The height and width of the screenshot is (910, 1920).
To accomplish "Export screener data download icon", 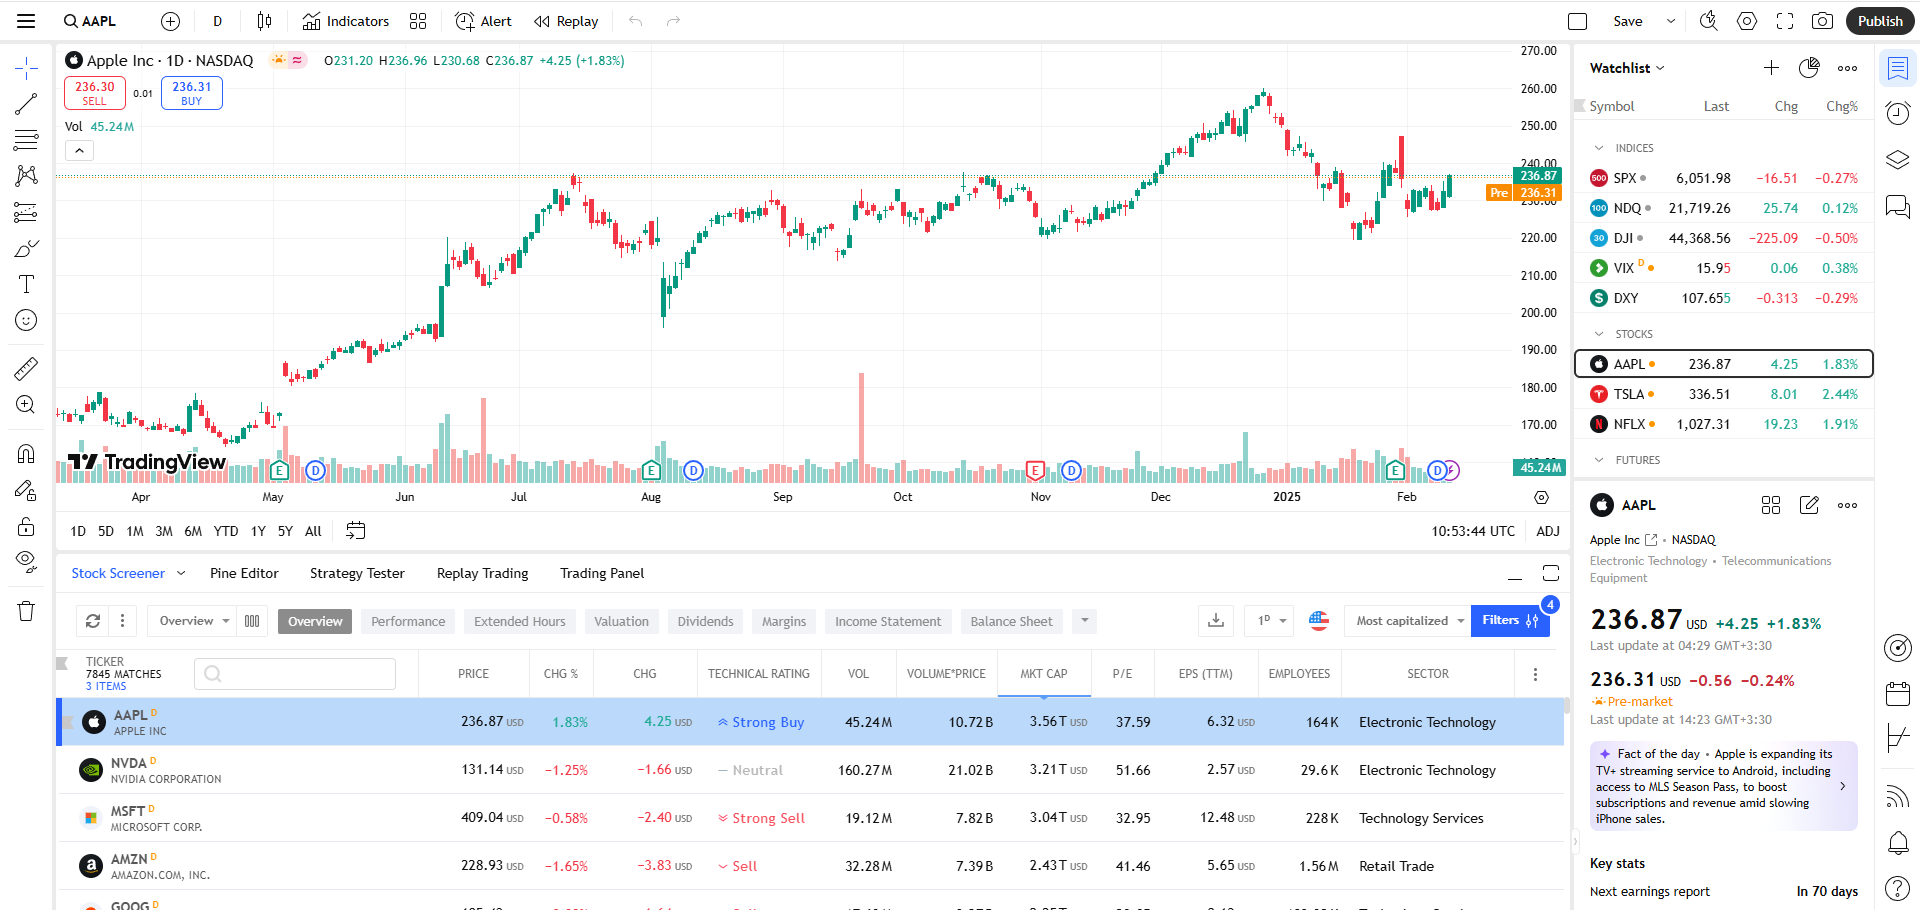I will [1216, 621].
